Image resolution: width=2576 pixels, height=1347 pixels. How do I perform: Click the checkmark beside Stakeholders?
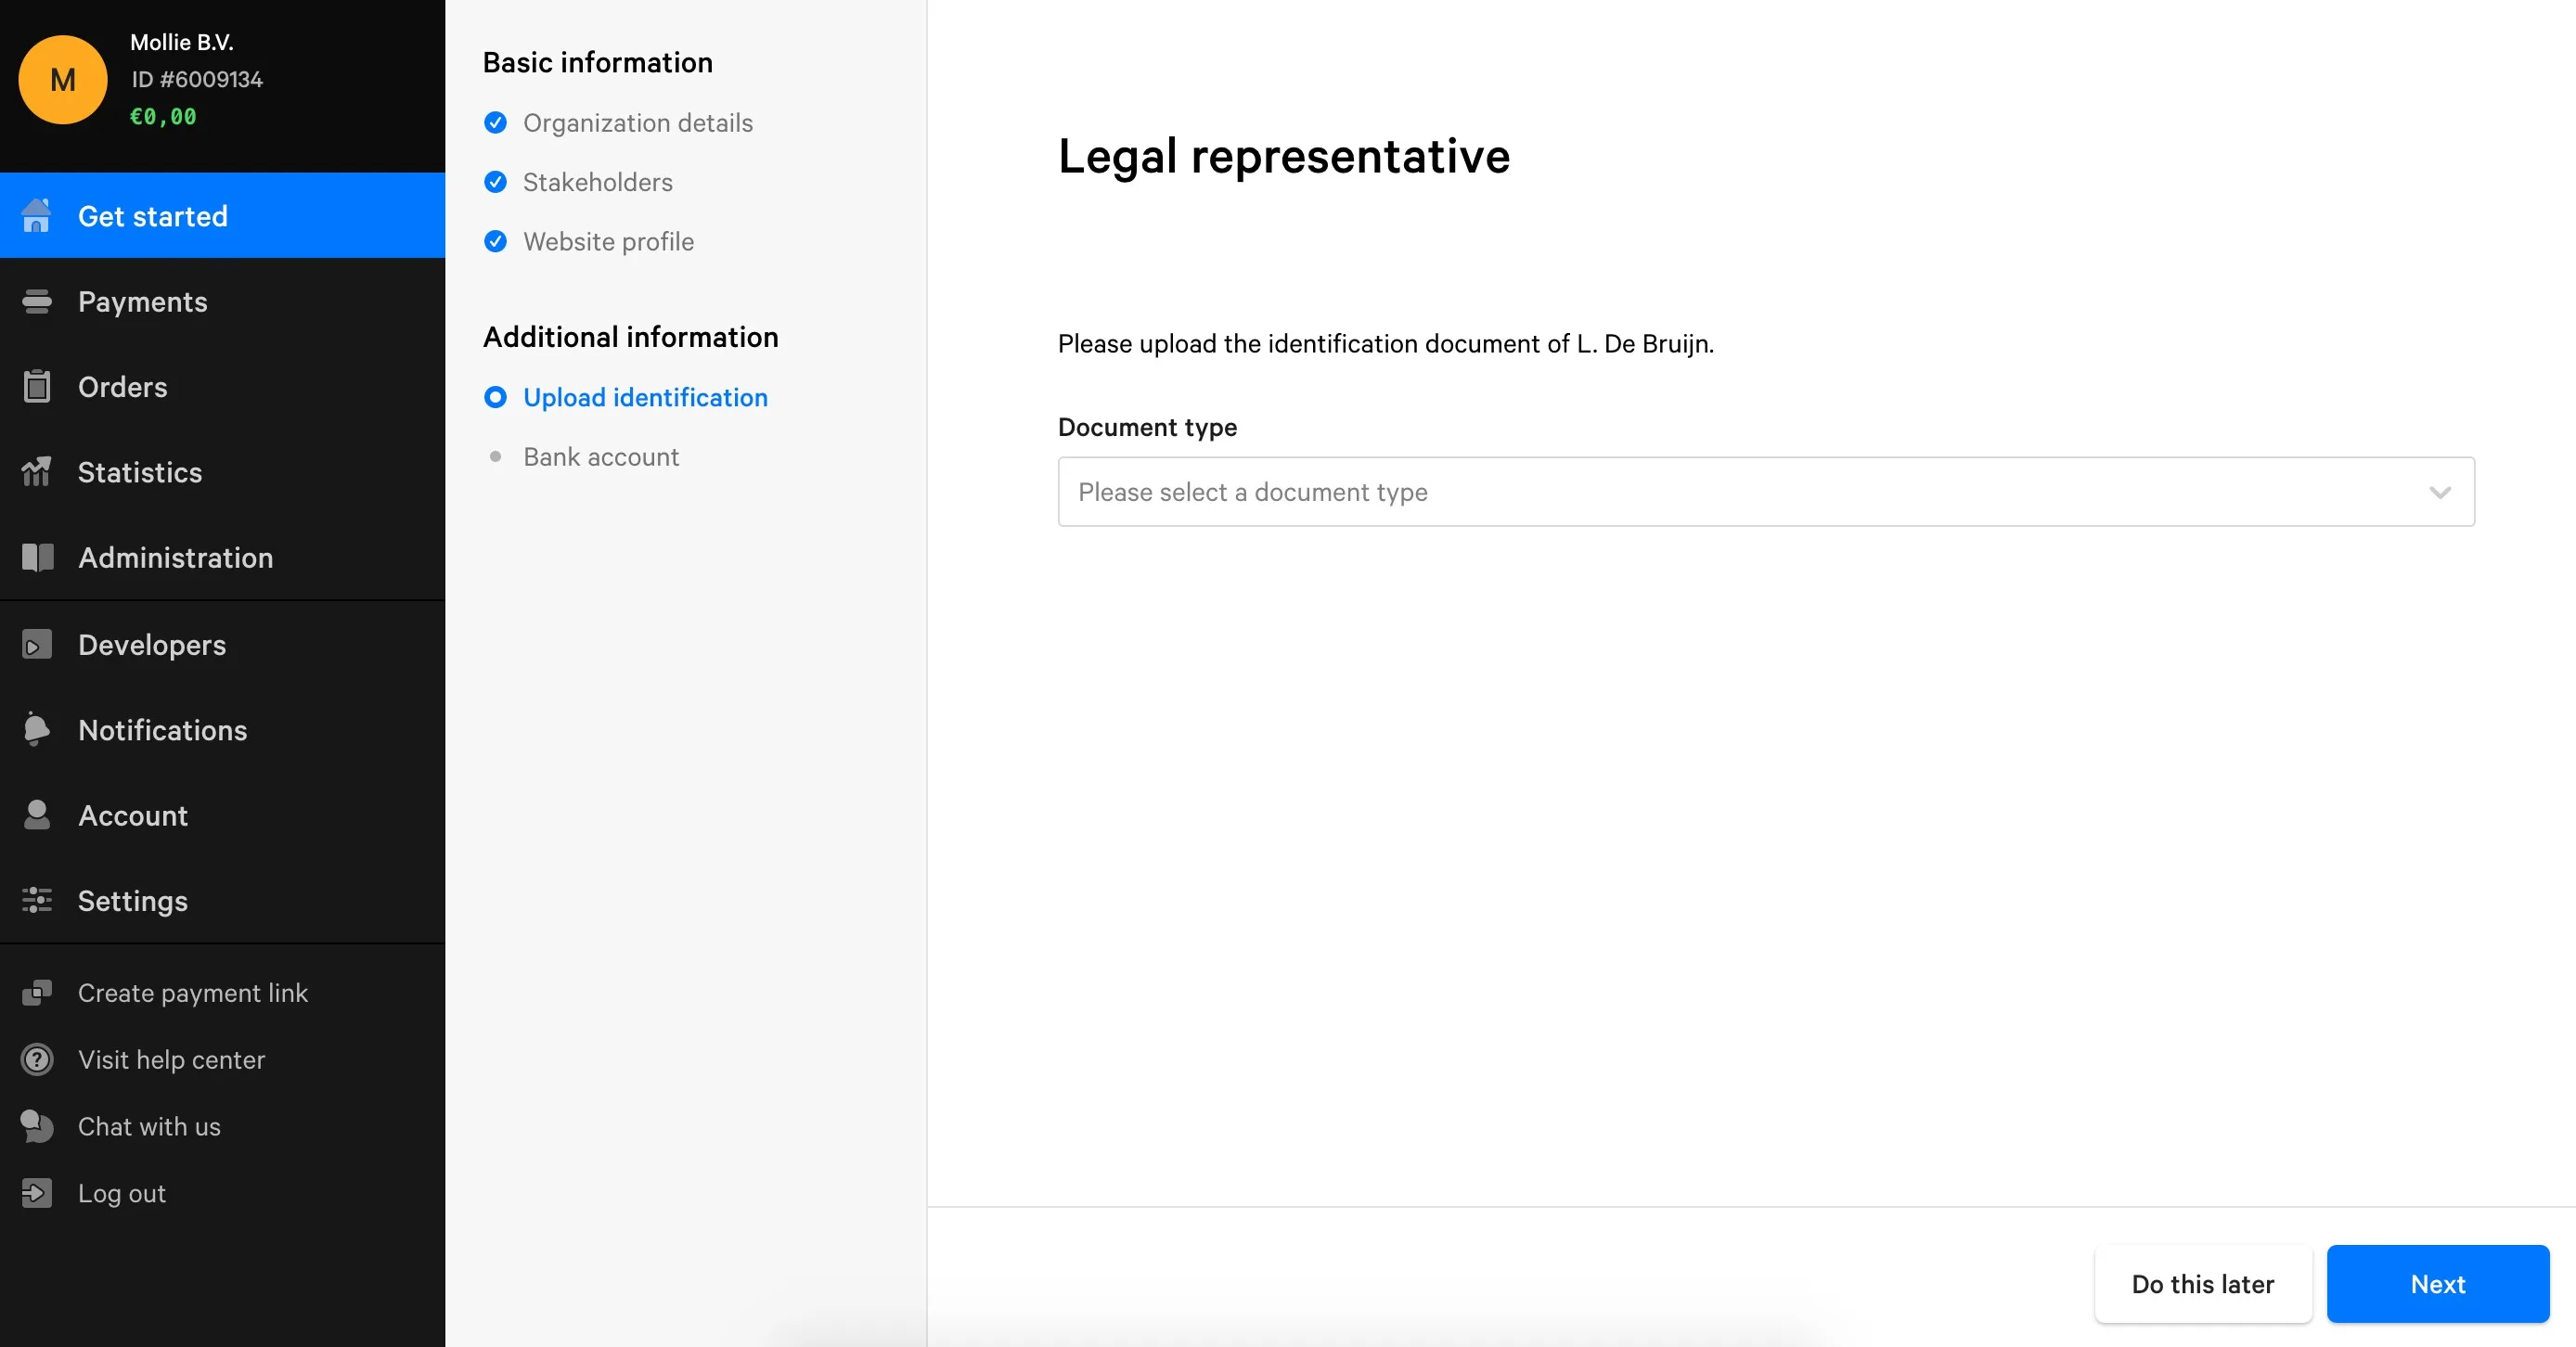click(x=495, y=182)
